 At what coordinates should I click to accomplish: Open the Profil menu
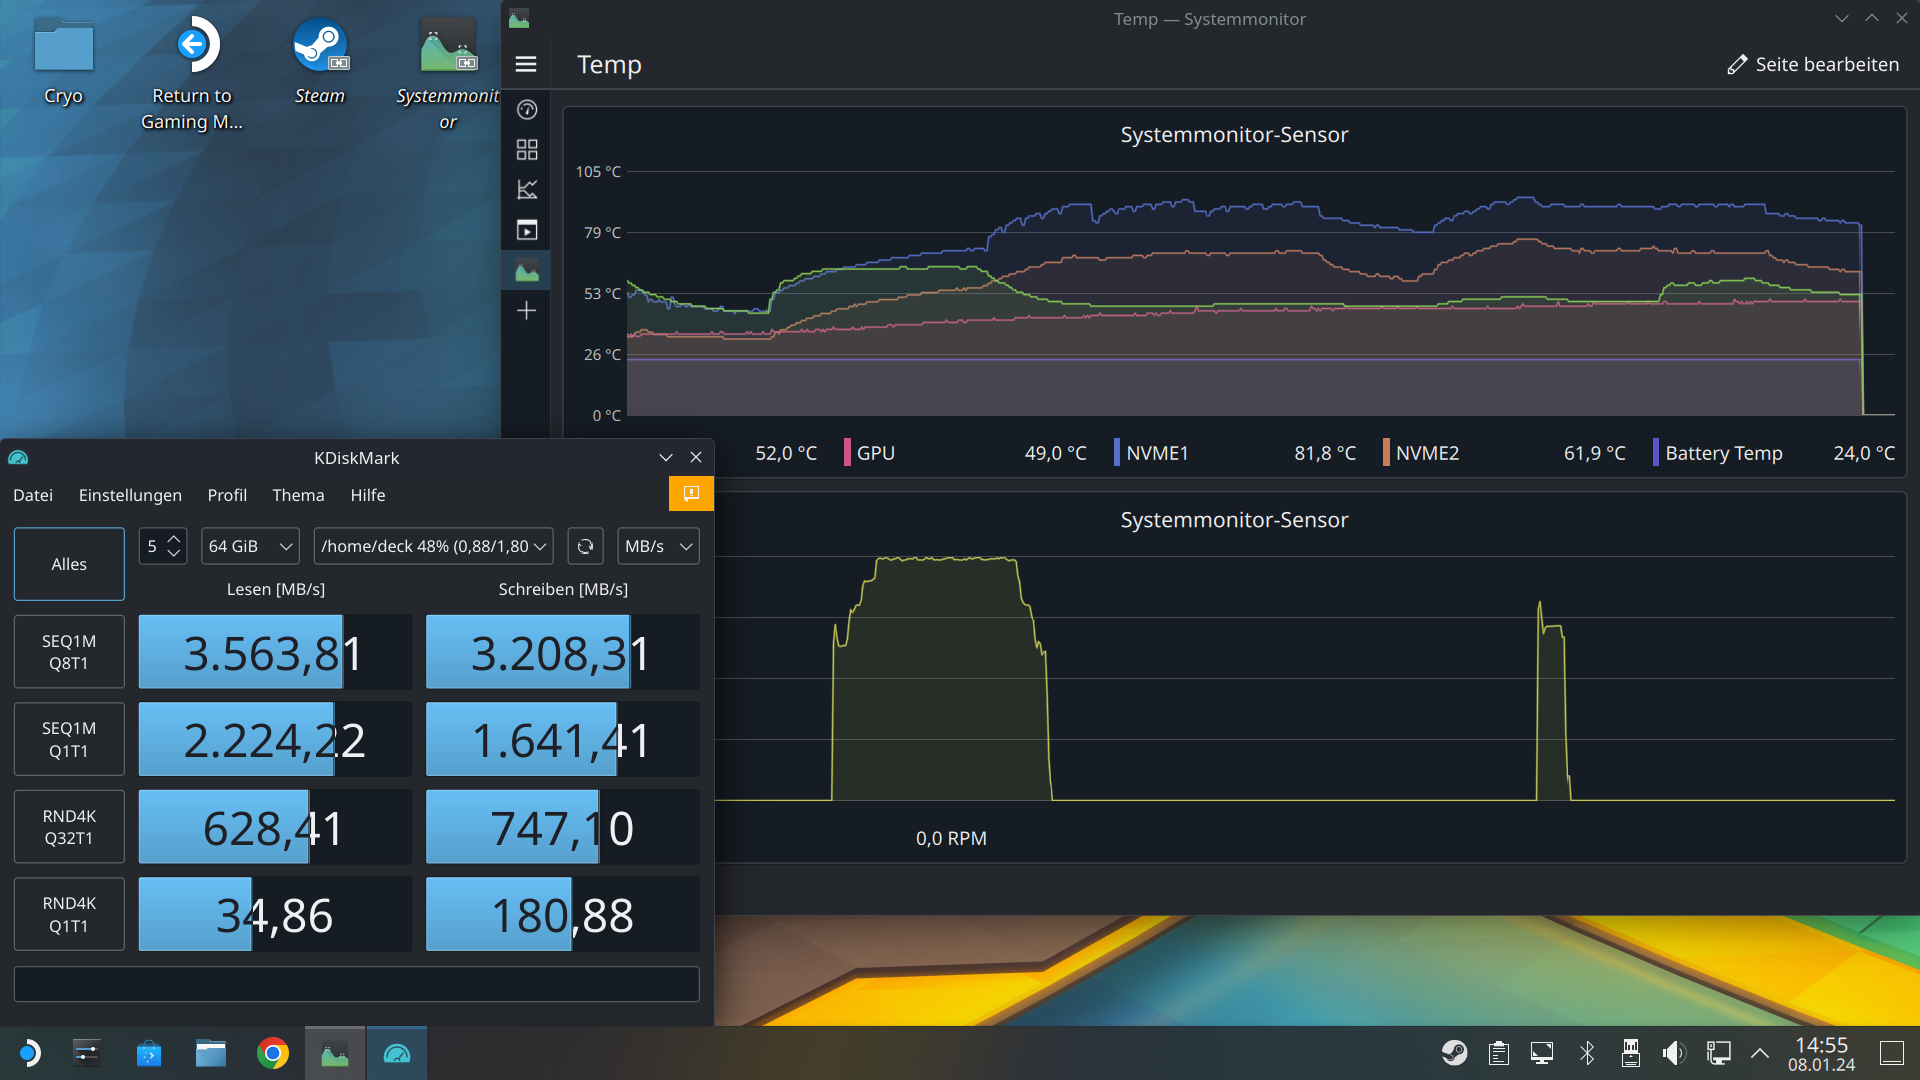227,495
